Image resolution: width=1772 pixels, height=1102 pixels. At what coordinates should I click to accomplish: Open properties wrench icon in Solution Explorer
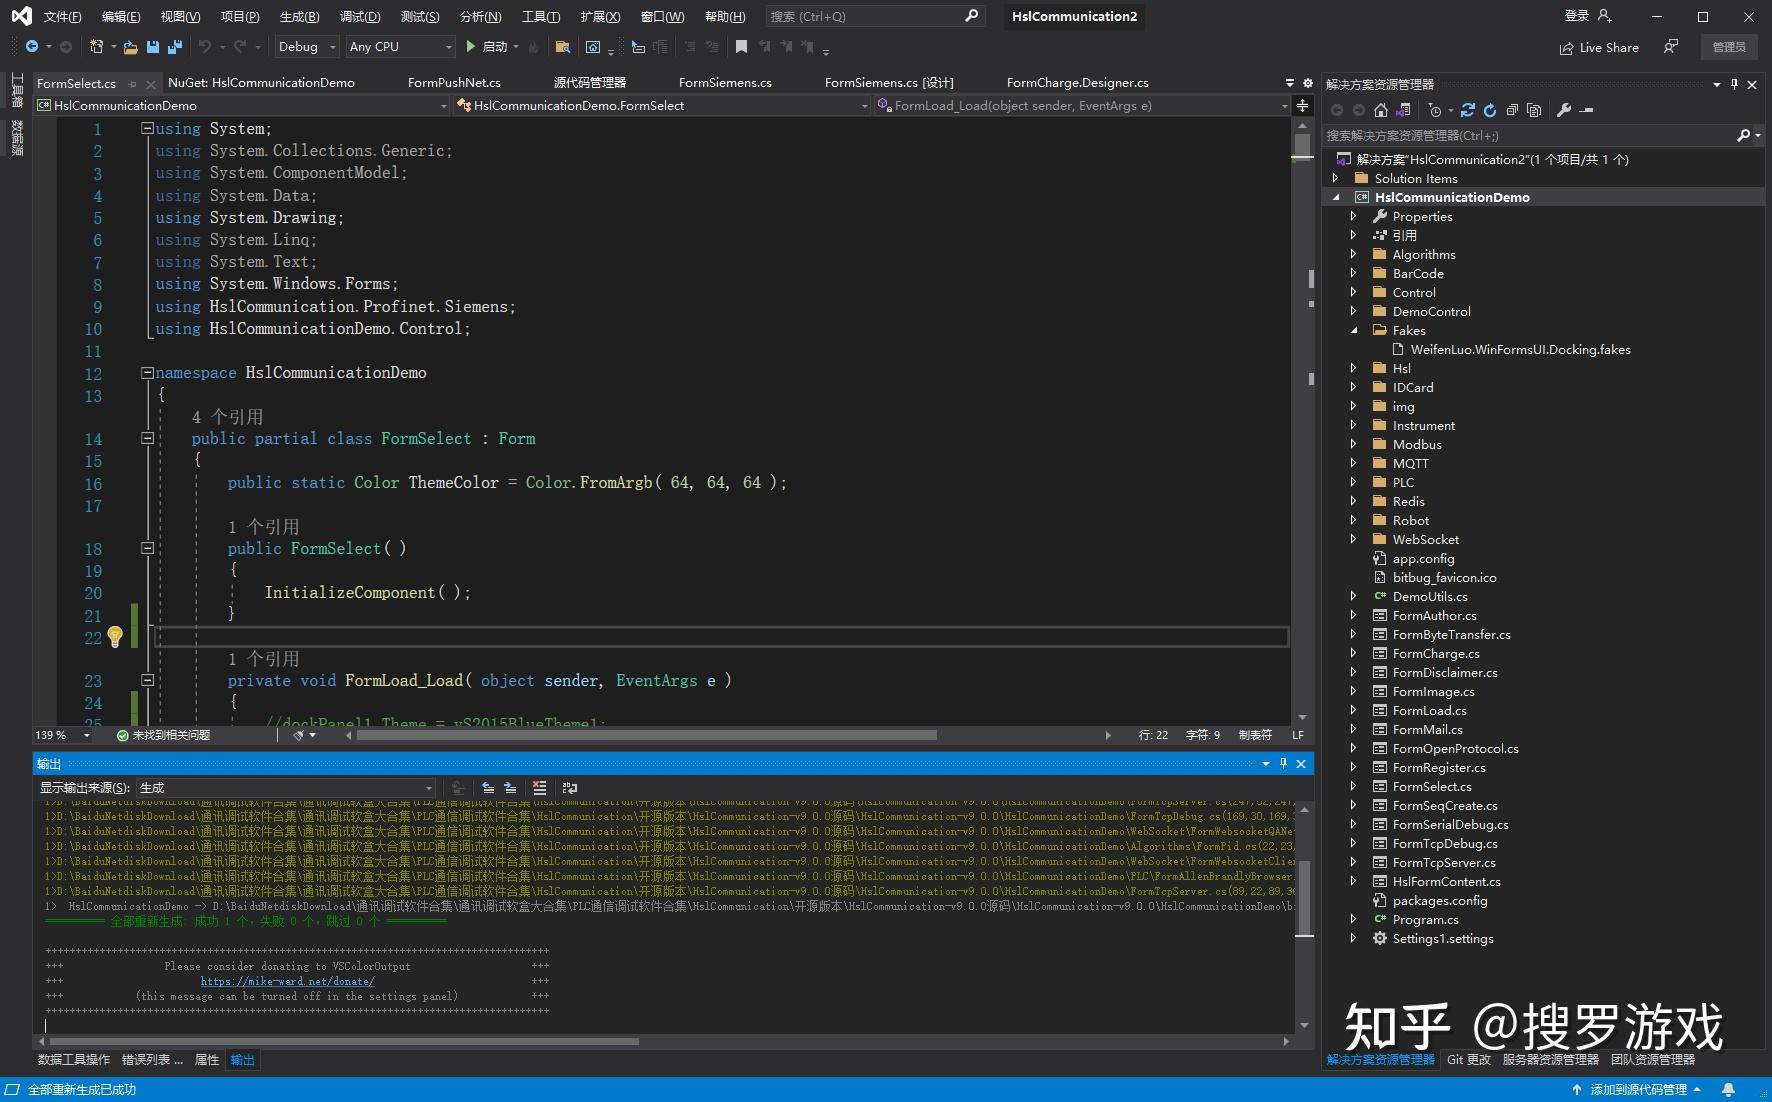click(x=1564, y=110)
